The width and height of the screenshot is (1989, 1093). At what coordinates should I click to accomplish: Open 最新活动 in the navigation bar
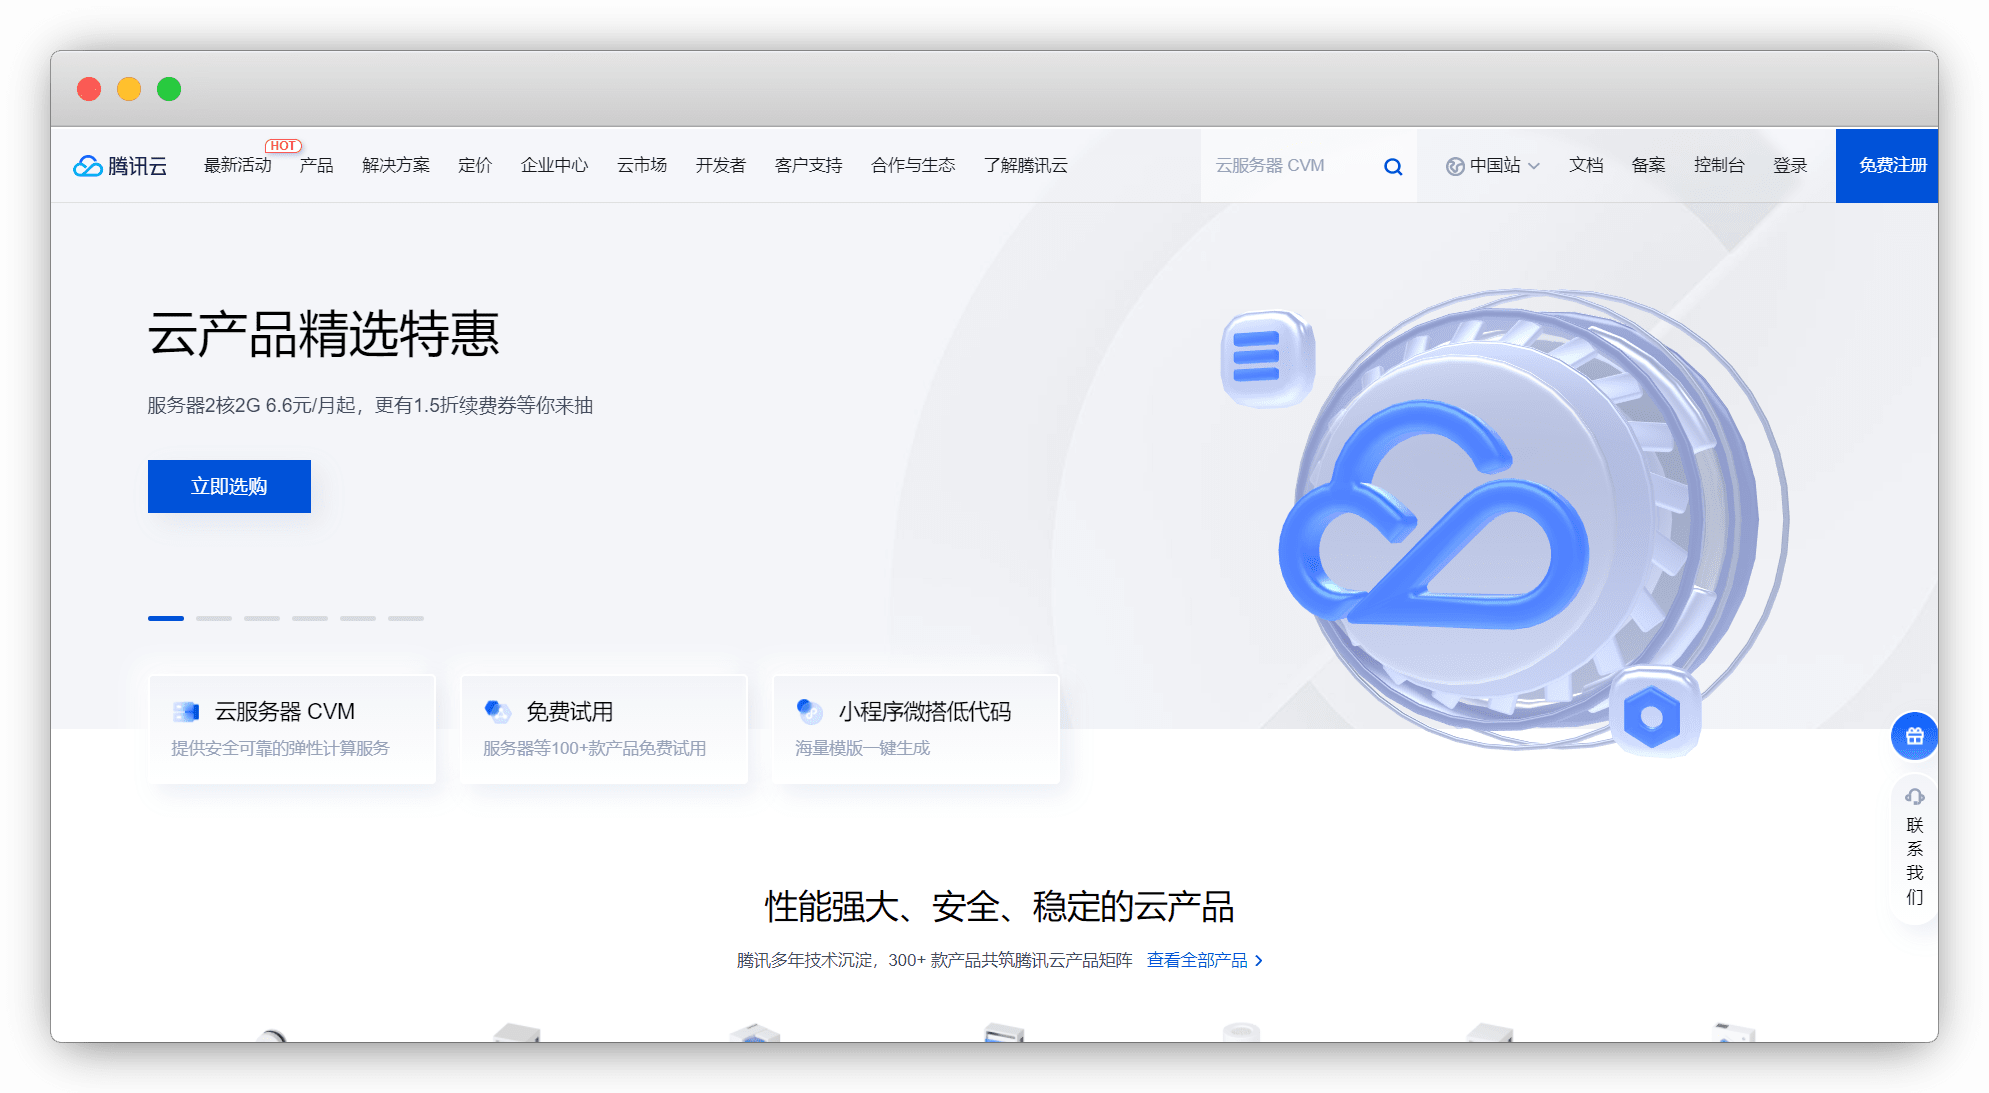tap(238, 166)
